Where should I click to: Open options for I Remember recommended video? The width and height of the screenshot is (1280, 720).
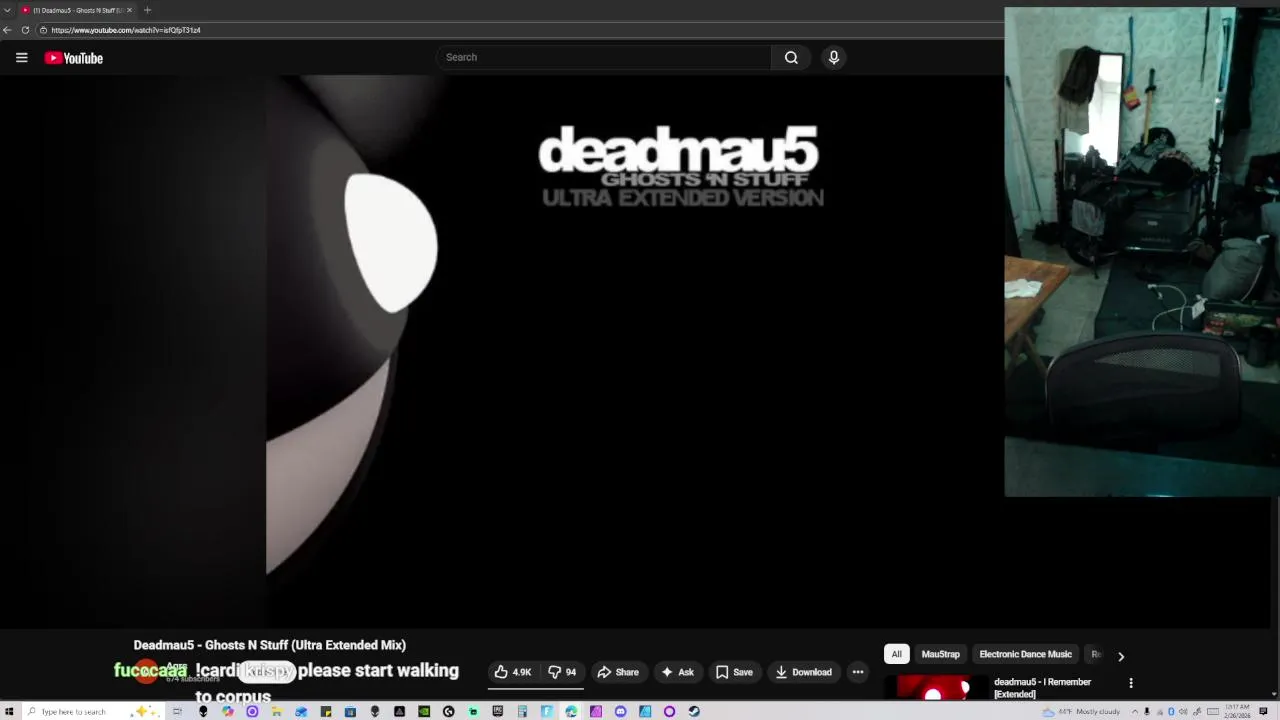(x=1131, y=683)
